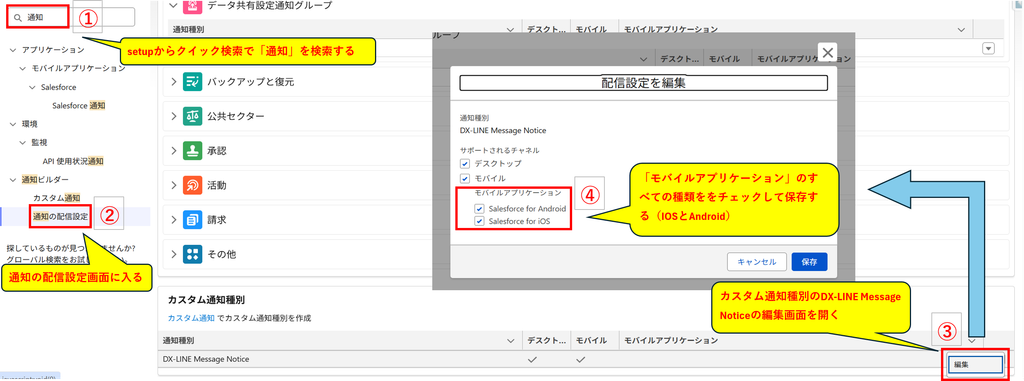1024x381 pixels.
Task: Expand the バックアップと復元 section
Action: (174, 82)
